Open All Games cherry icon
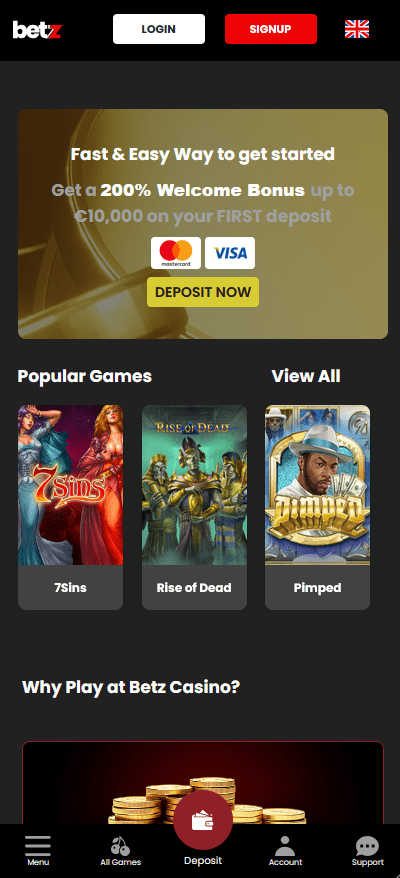The height and width of the screenshot is (878, 400). tap(120, 846)
